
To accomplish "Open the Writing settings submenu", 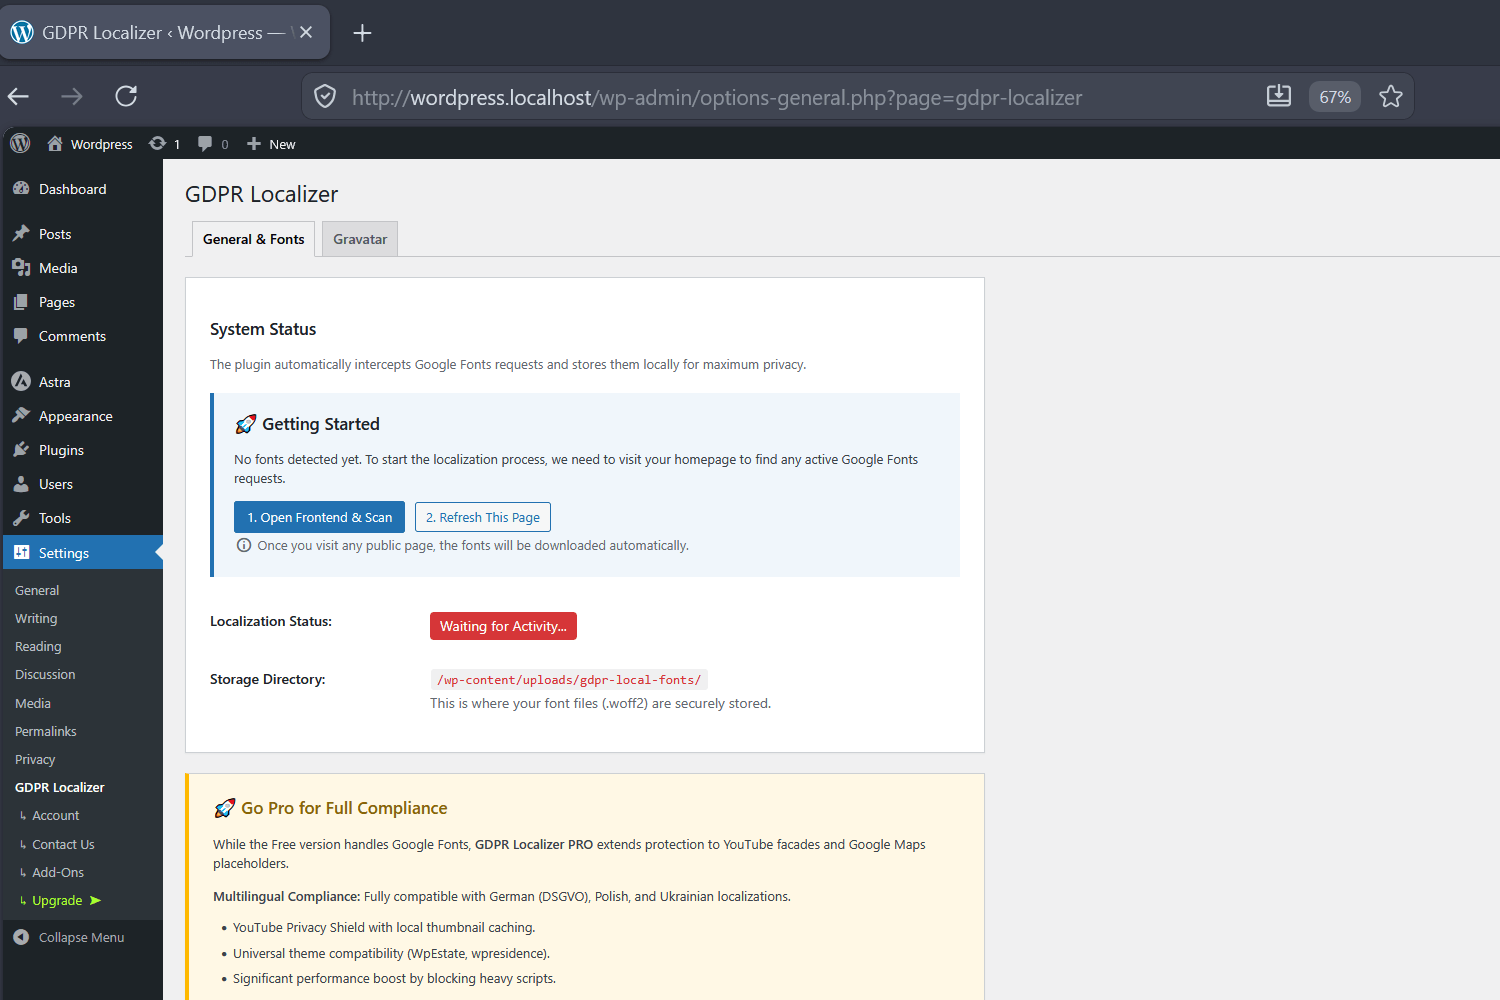I will [36, 618].
